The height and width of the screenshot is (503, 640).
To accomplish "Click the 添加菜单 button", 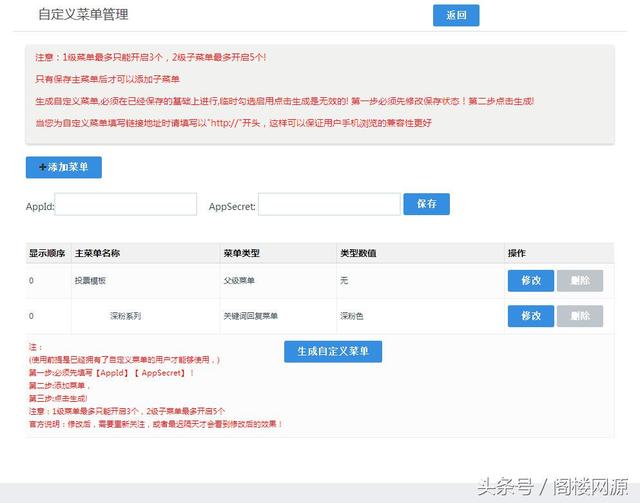I will [64, 167].
